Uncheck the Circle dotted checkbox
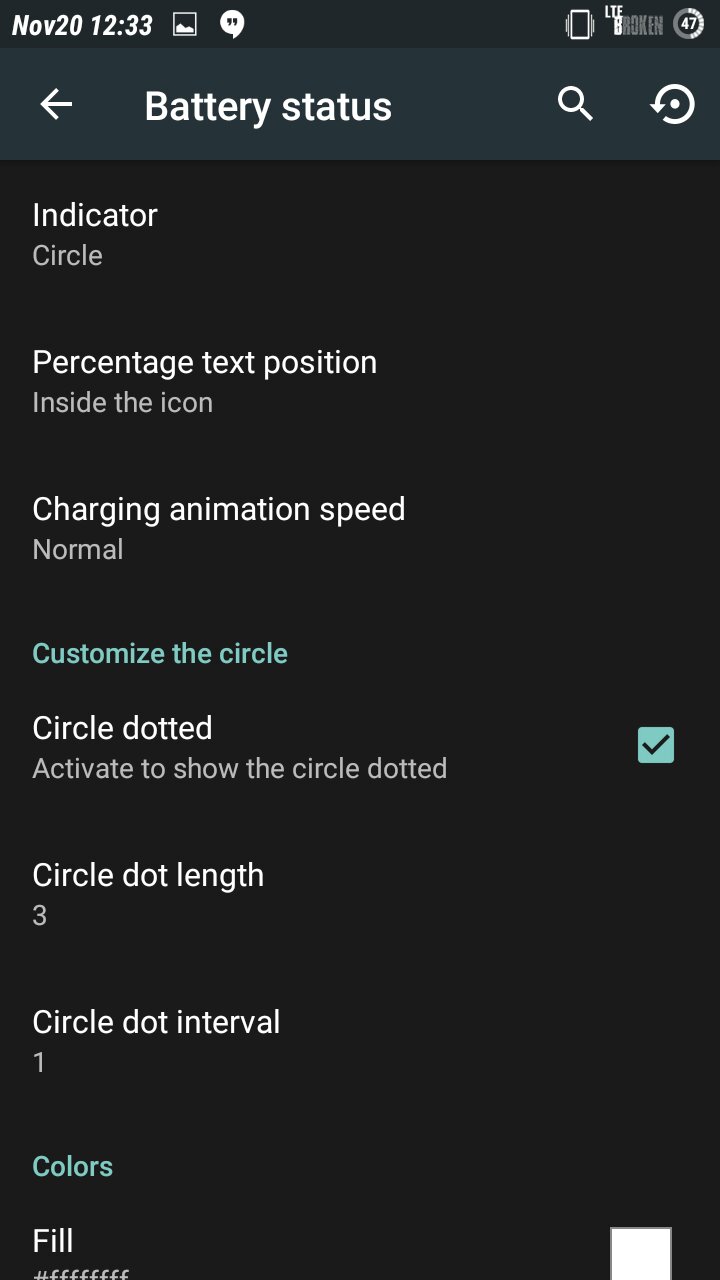Screen dimensions: 720x1280 coord(656,745)
